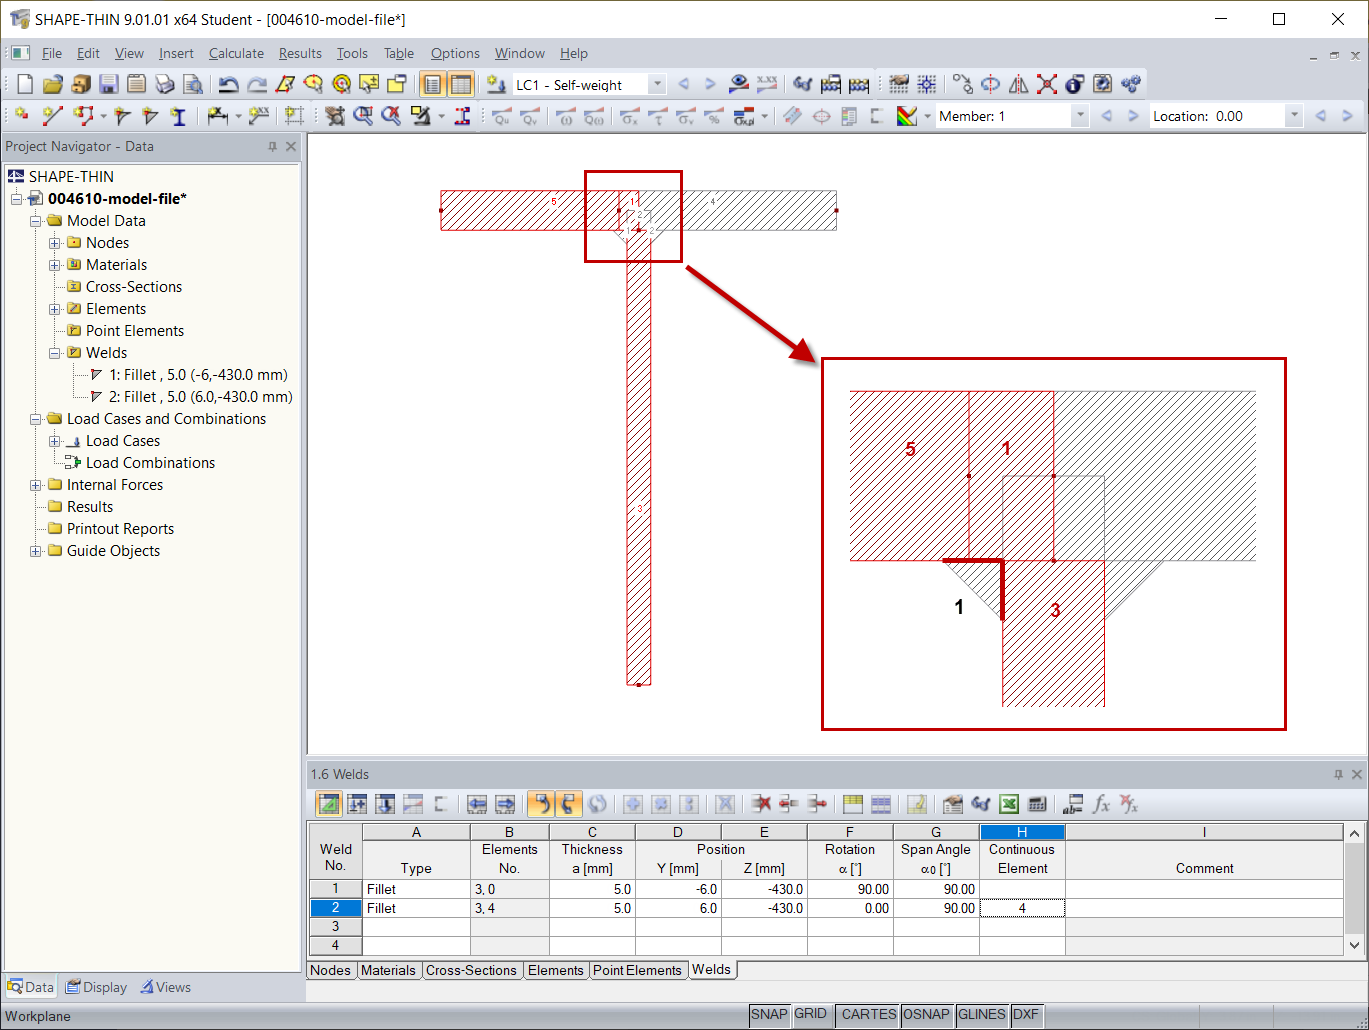Save the model with the floppy disk icon
1369x1030 pixels.
coord(109,85)
